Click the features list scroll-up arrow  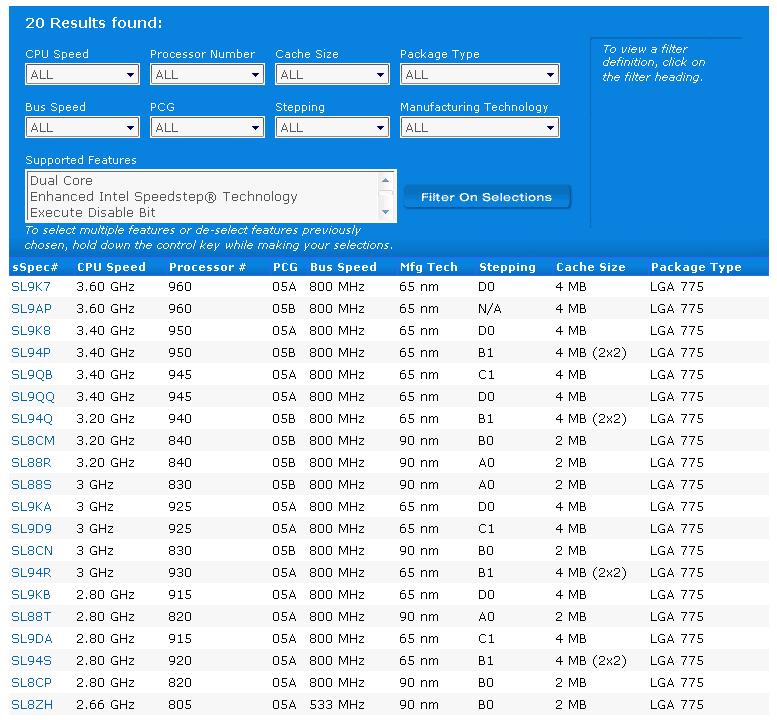386,180
